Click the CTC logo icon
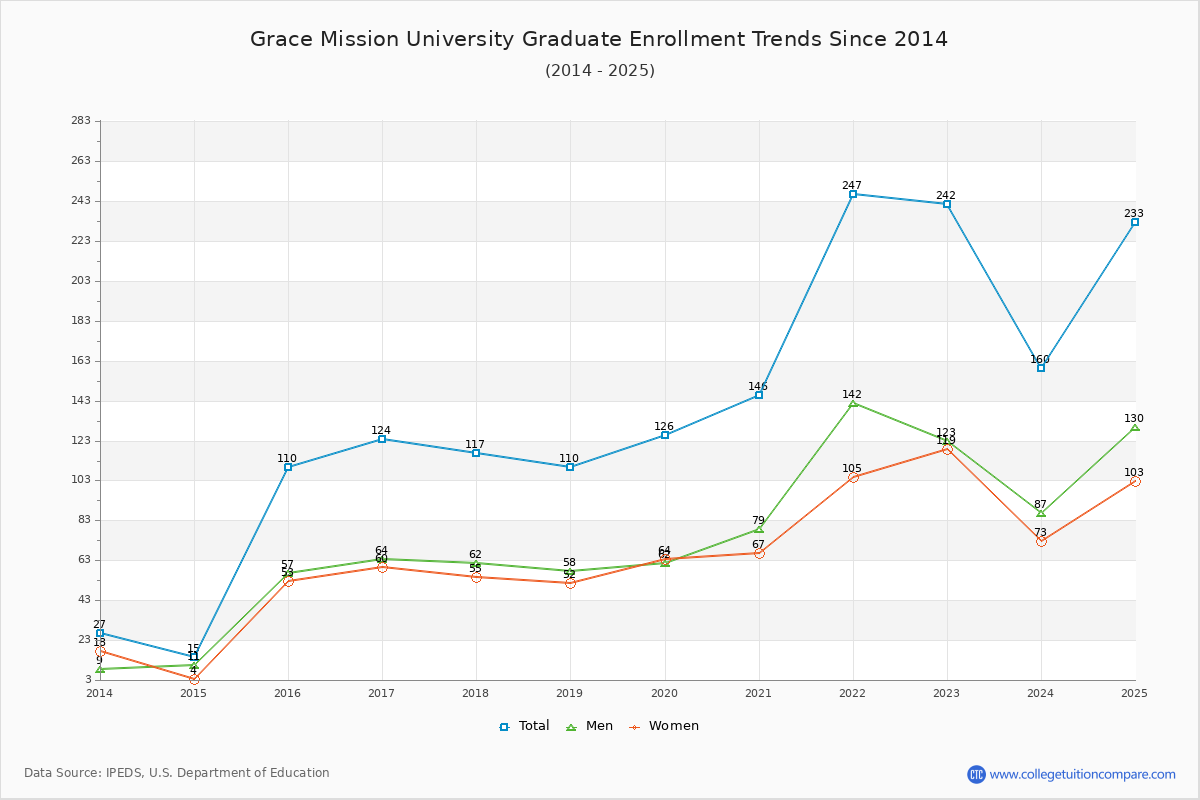 point(976,774)
